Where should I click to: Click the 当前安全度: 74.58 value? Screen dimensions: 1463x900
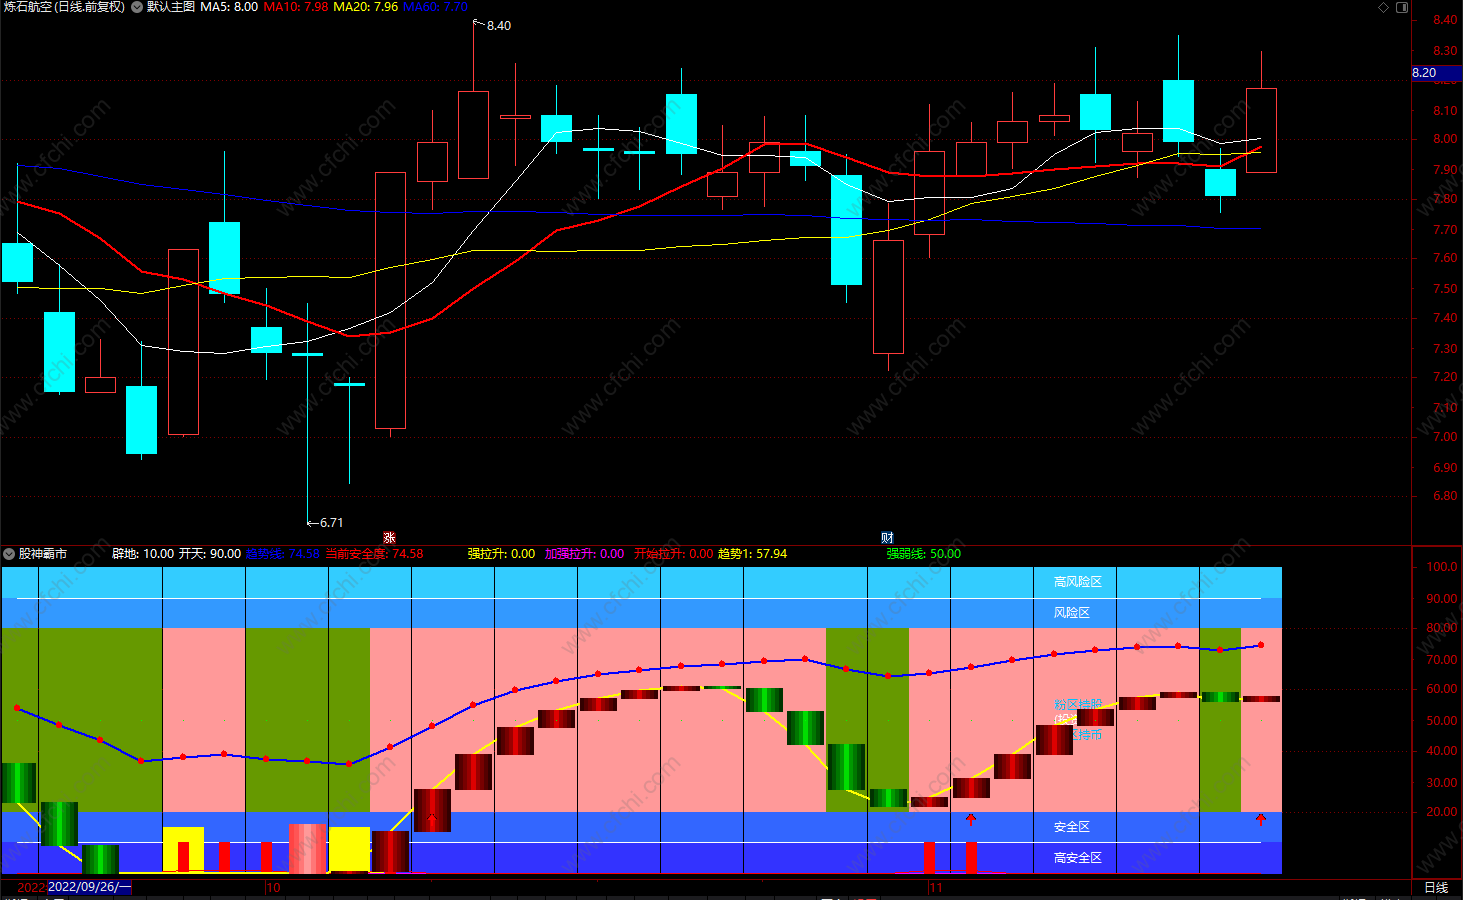click(x=375, y=554)
